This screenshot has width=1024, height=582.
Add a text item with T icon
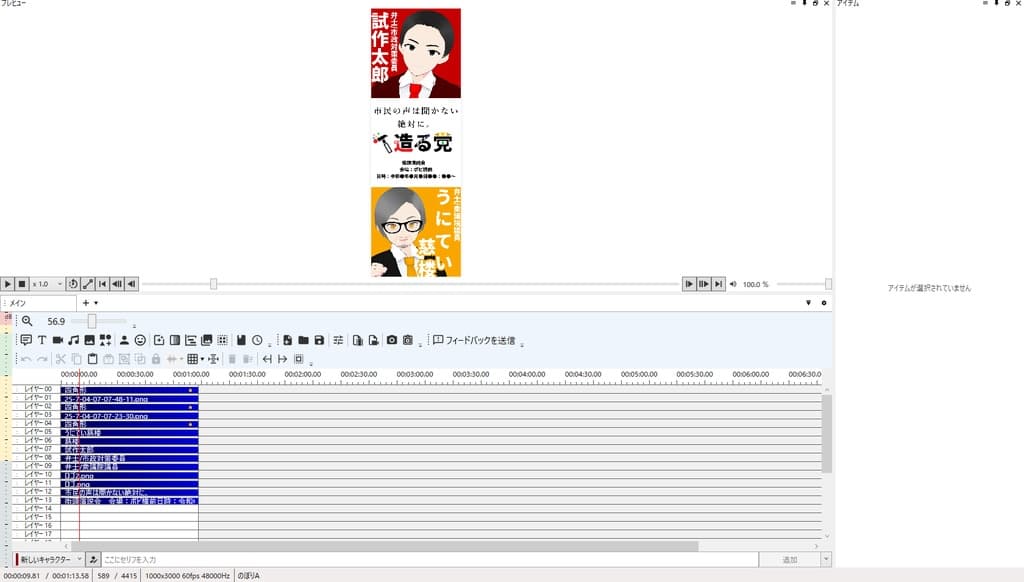click(42, 340)
